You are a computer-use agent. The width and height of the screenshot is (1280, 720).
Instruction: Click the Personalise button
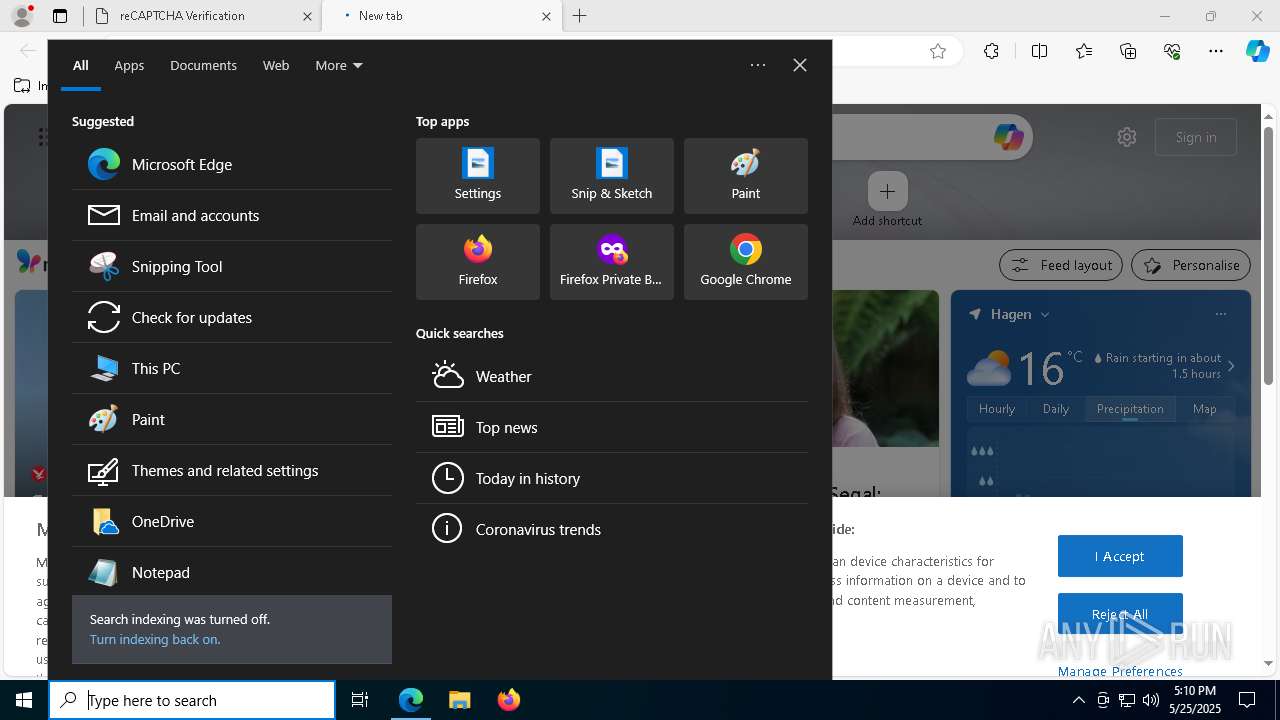(1191, 265)
